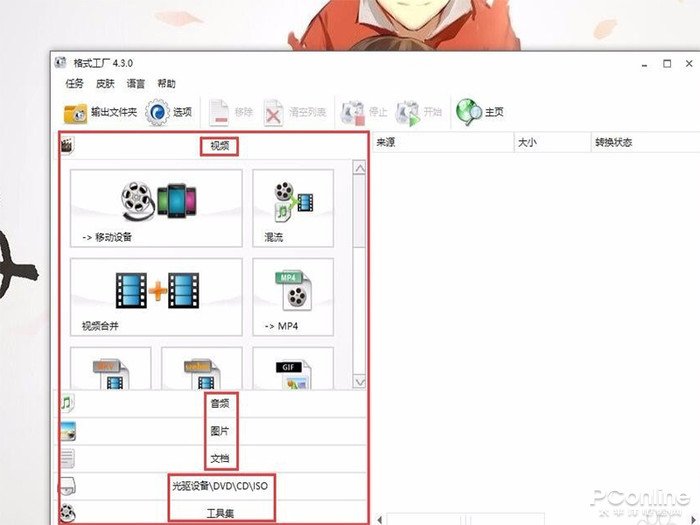Expand the 光驱设备\DVD\CD\ISO section
The height and width of the screenshot is (525, 700).
point(219,486)
